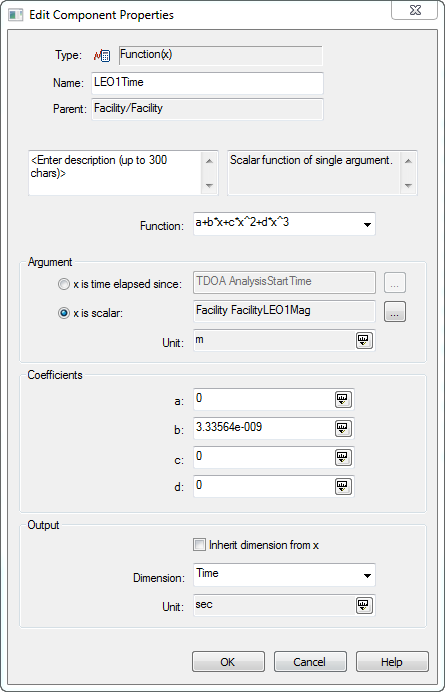This screenshot has width=445, height=692.
Task: Click down arrow of description box scrollbar
Action: (x=210, y=186)
